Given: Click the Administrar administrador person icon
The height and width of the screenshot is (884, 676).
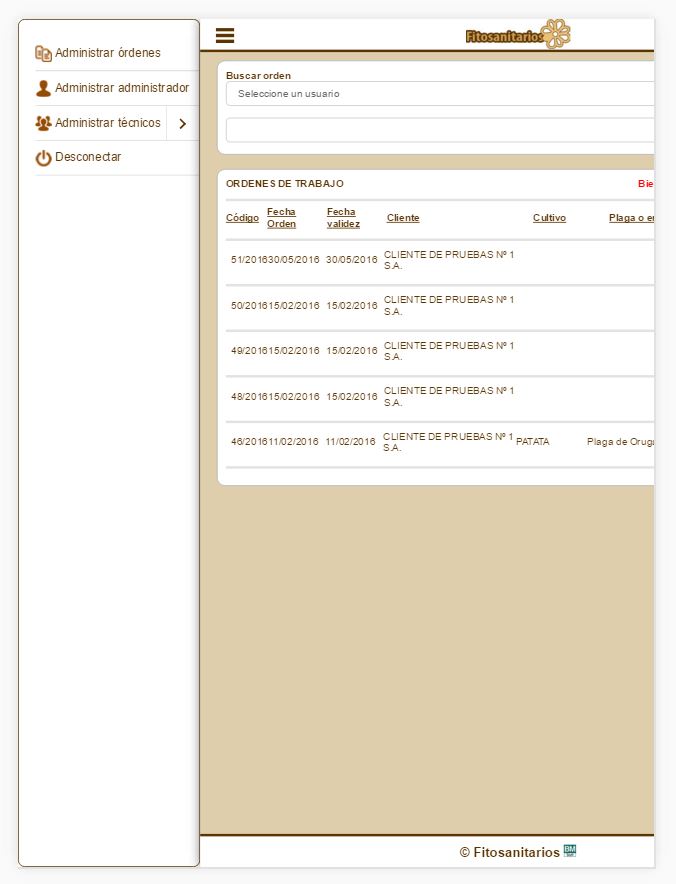Looking at the screenshot, I should (43, 88).
